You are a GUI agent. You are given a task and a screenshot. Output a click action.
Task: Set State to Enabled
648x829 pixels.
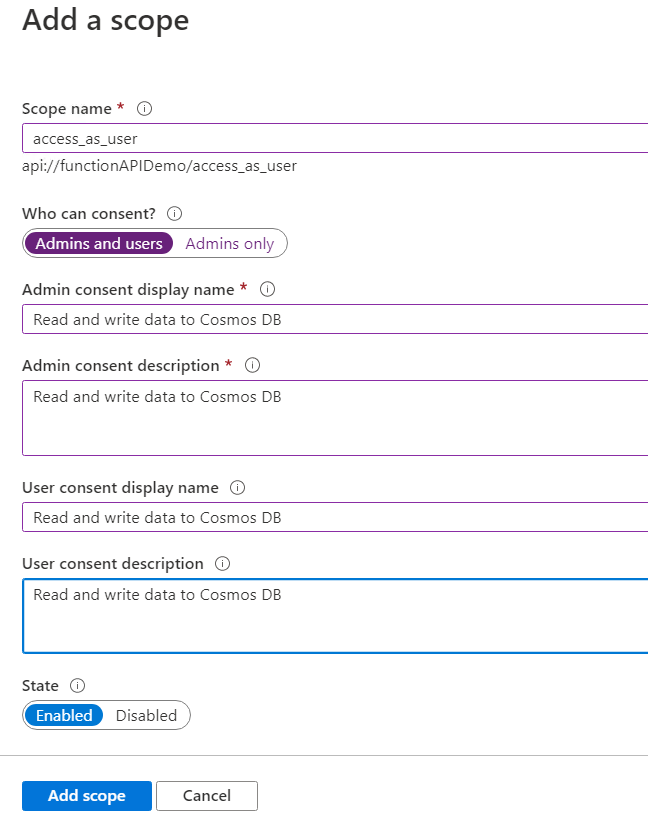point(64,715)
